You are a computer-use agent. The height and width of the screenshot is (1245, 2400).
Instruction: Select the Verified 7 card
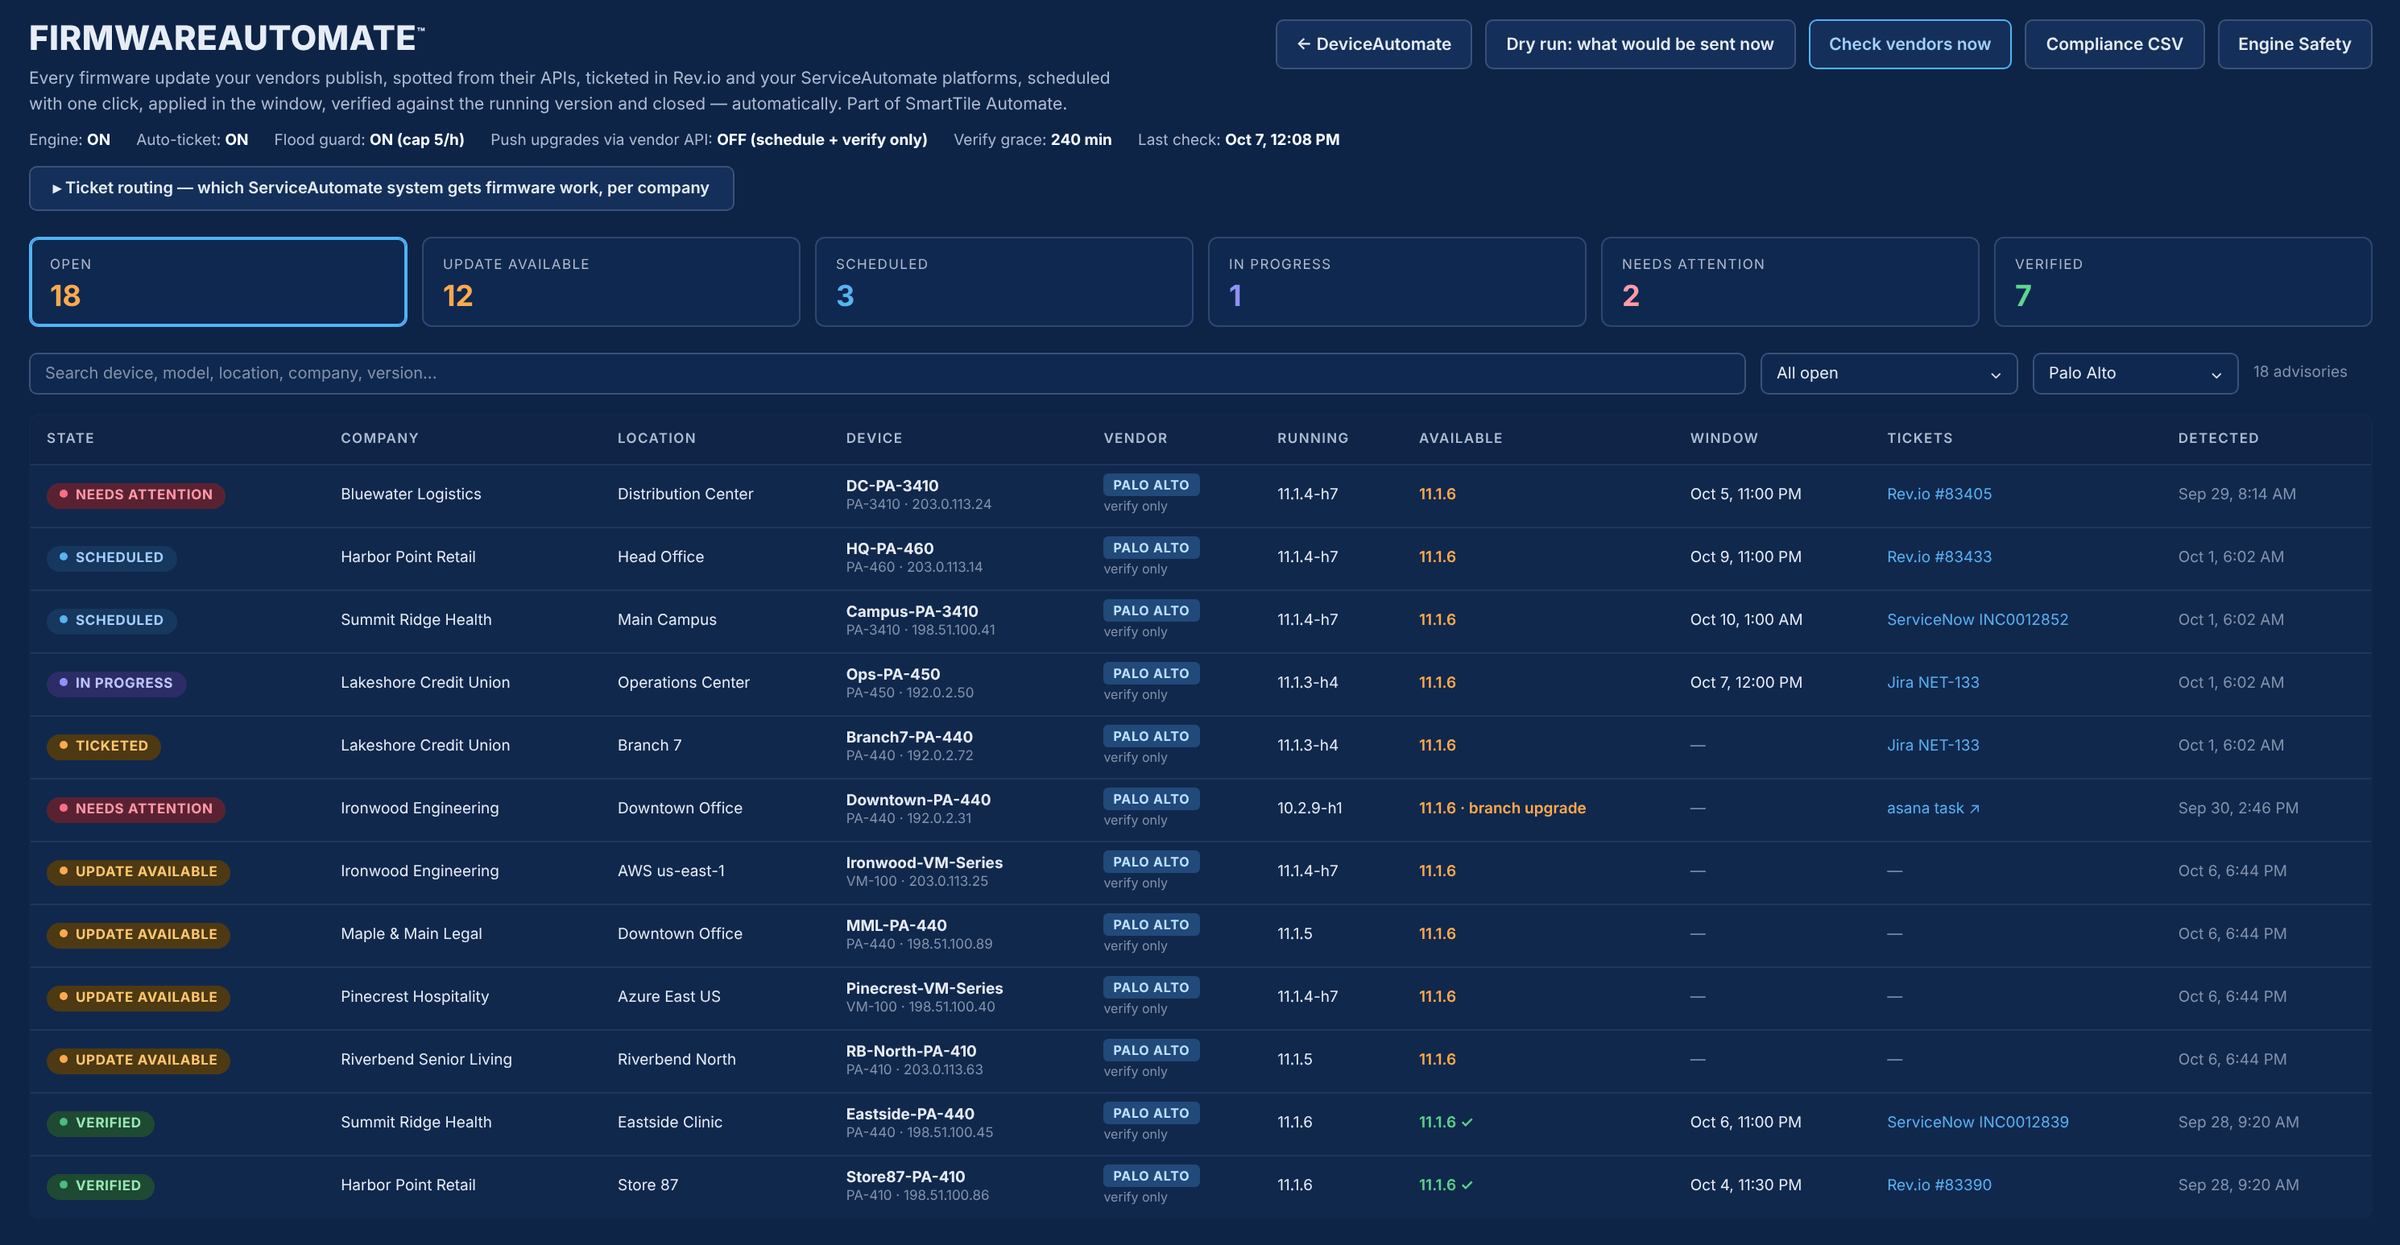(x=2183, y=282)
